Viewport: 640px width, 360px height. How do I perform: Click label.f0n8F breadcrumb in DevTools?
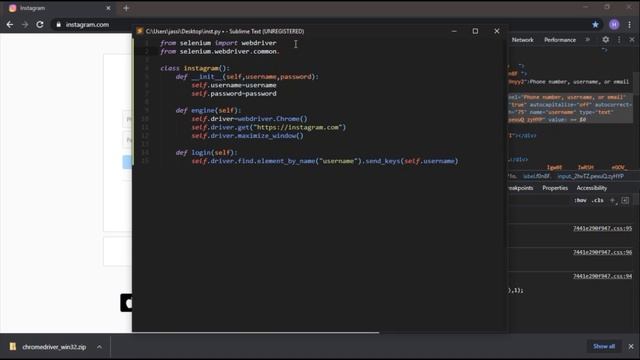pos(536,176)
